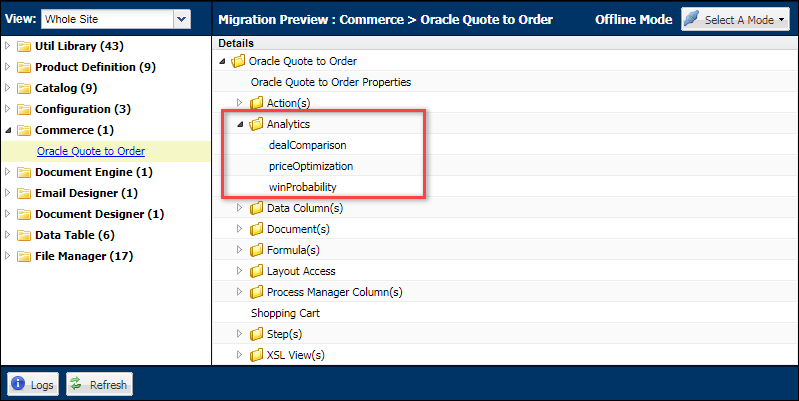Click the File Manager folder icon

tap(23, 256)
